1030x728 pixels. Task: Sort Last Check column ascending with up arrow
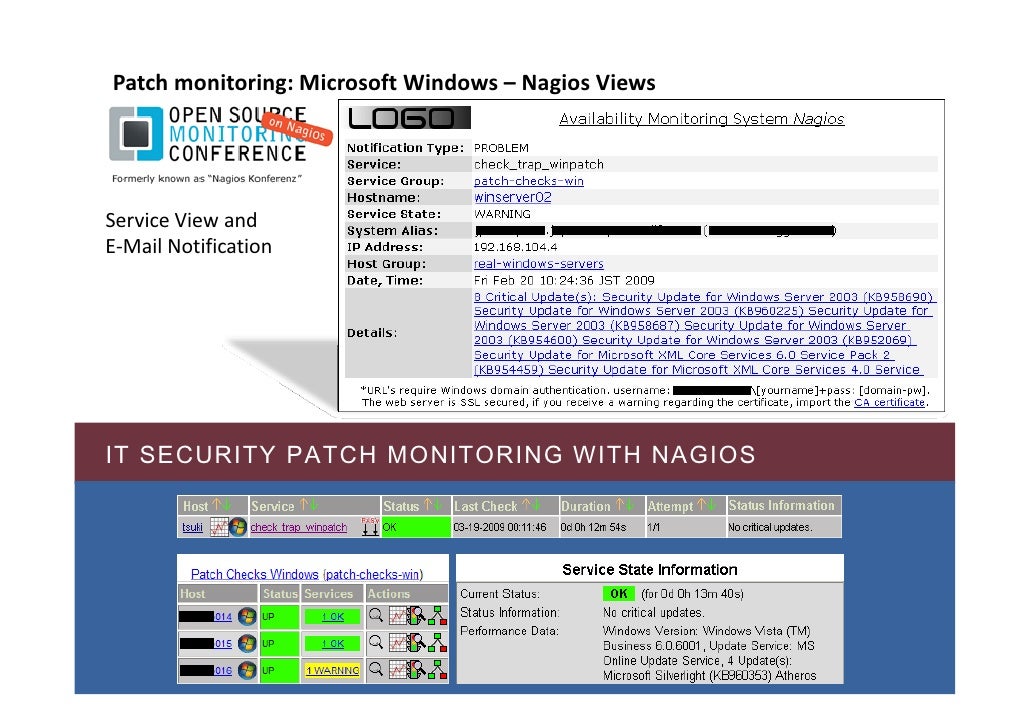tap(527, 505)
